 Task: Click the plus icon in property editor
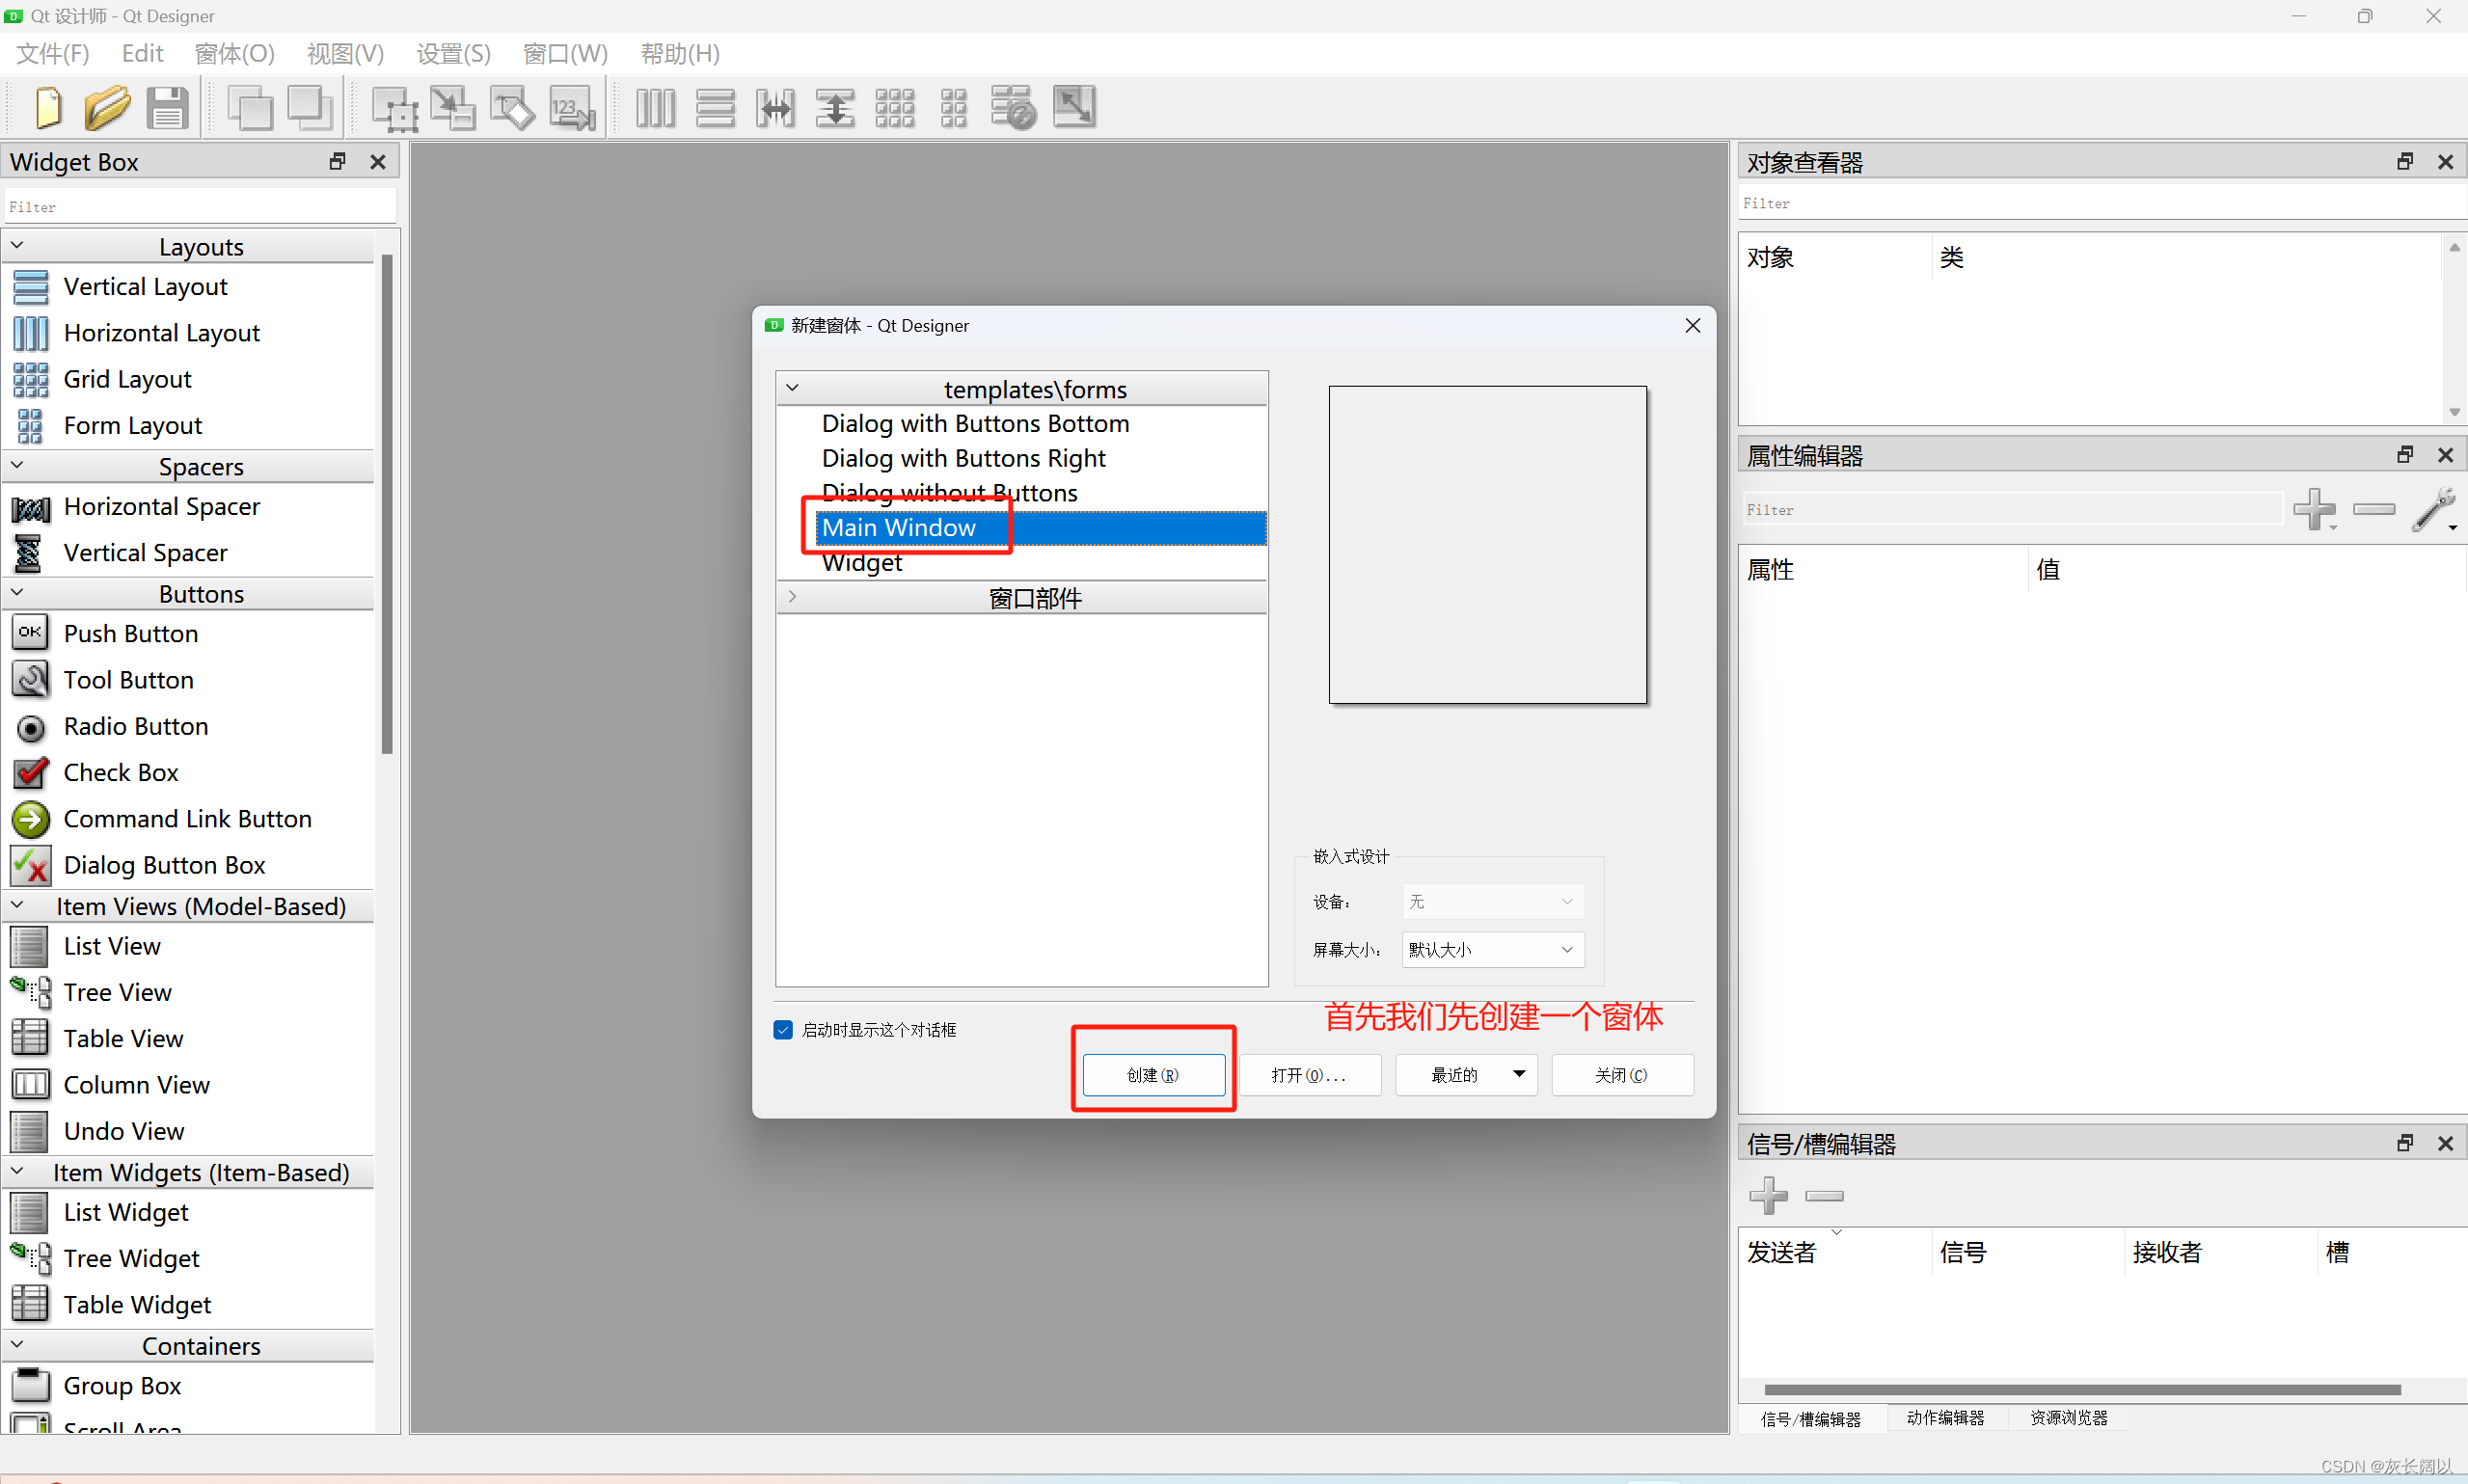[x=2314, y=509]
